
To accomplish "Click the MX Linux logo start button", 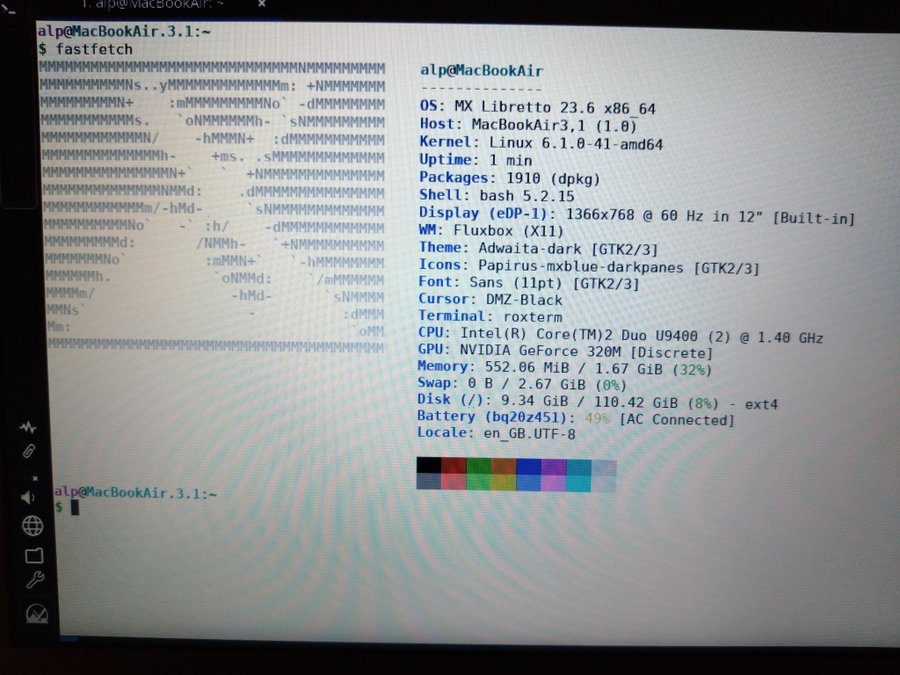I will pos(36,614).
